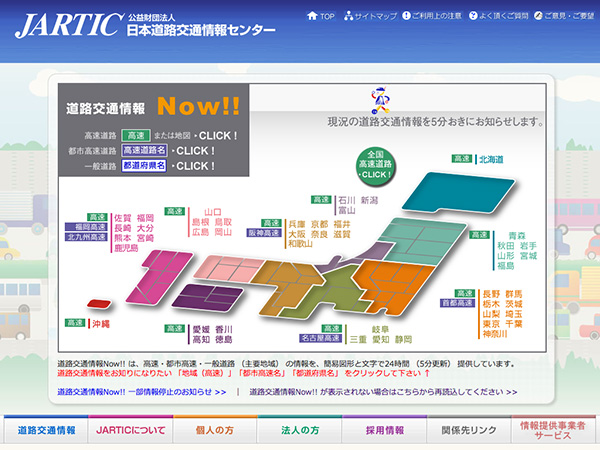Open the よく頂くご質問 FAQ link
The width and height of the screenshot is (600, 450).
pyautogui.click(x=499, y=16)
